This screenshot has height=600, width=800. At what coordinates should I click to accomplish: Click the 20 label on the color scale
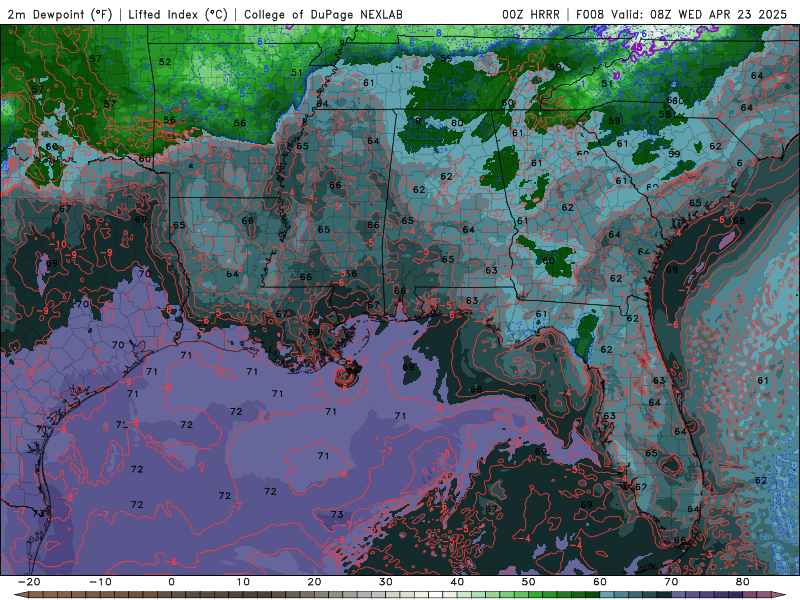pyautogui.click(x=314, y=582)
